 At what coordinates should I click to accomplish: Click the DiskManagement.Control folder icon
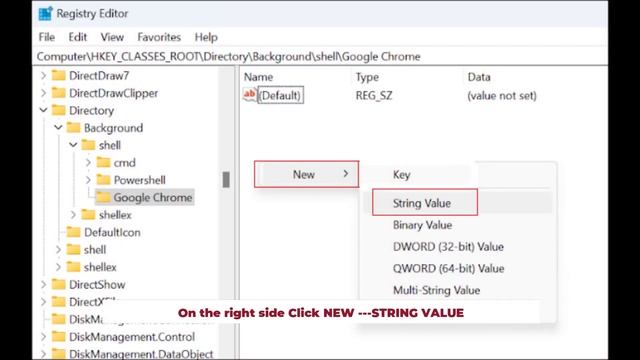(x=59, y=337)
